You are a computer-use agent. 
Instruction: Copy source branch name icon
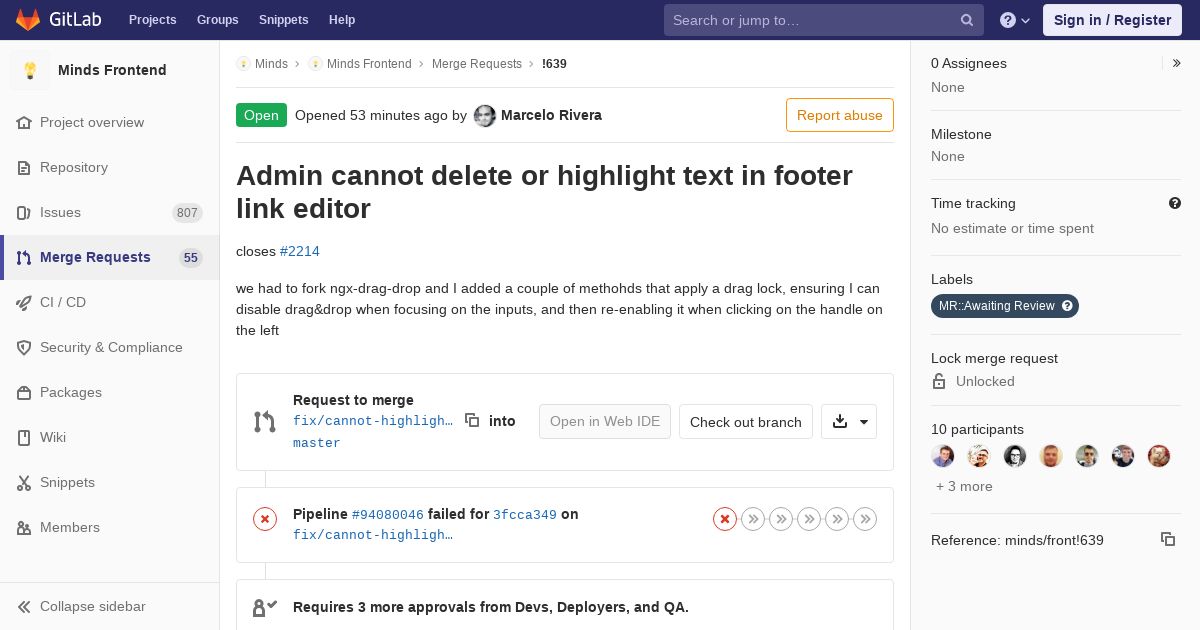[x=472, y=420]
